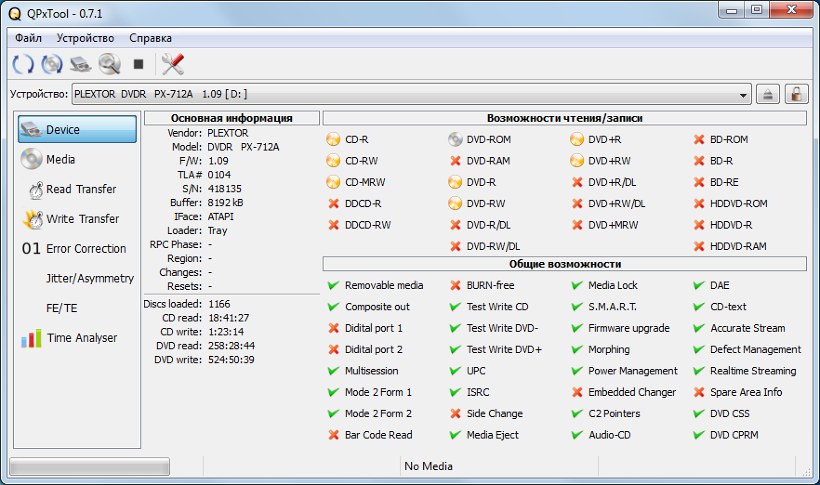Click the rescan devices refresh icon

pyautogui.click(x=22, y=64)
